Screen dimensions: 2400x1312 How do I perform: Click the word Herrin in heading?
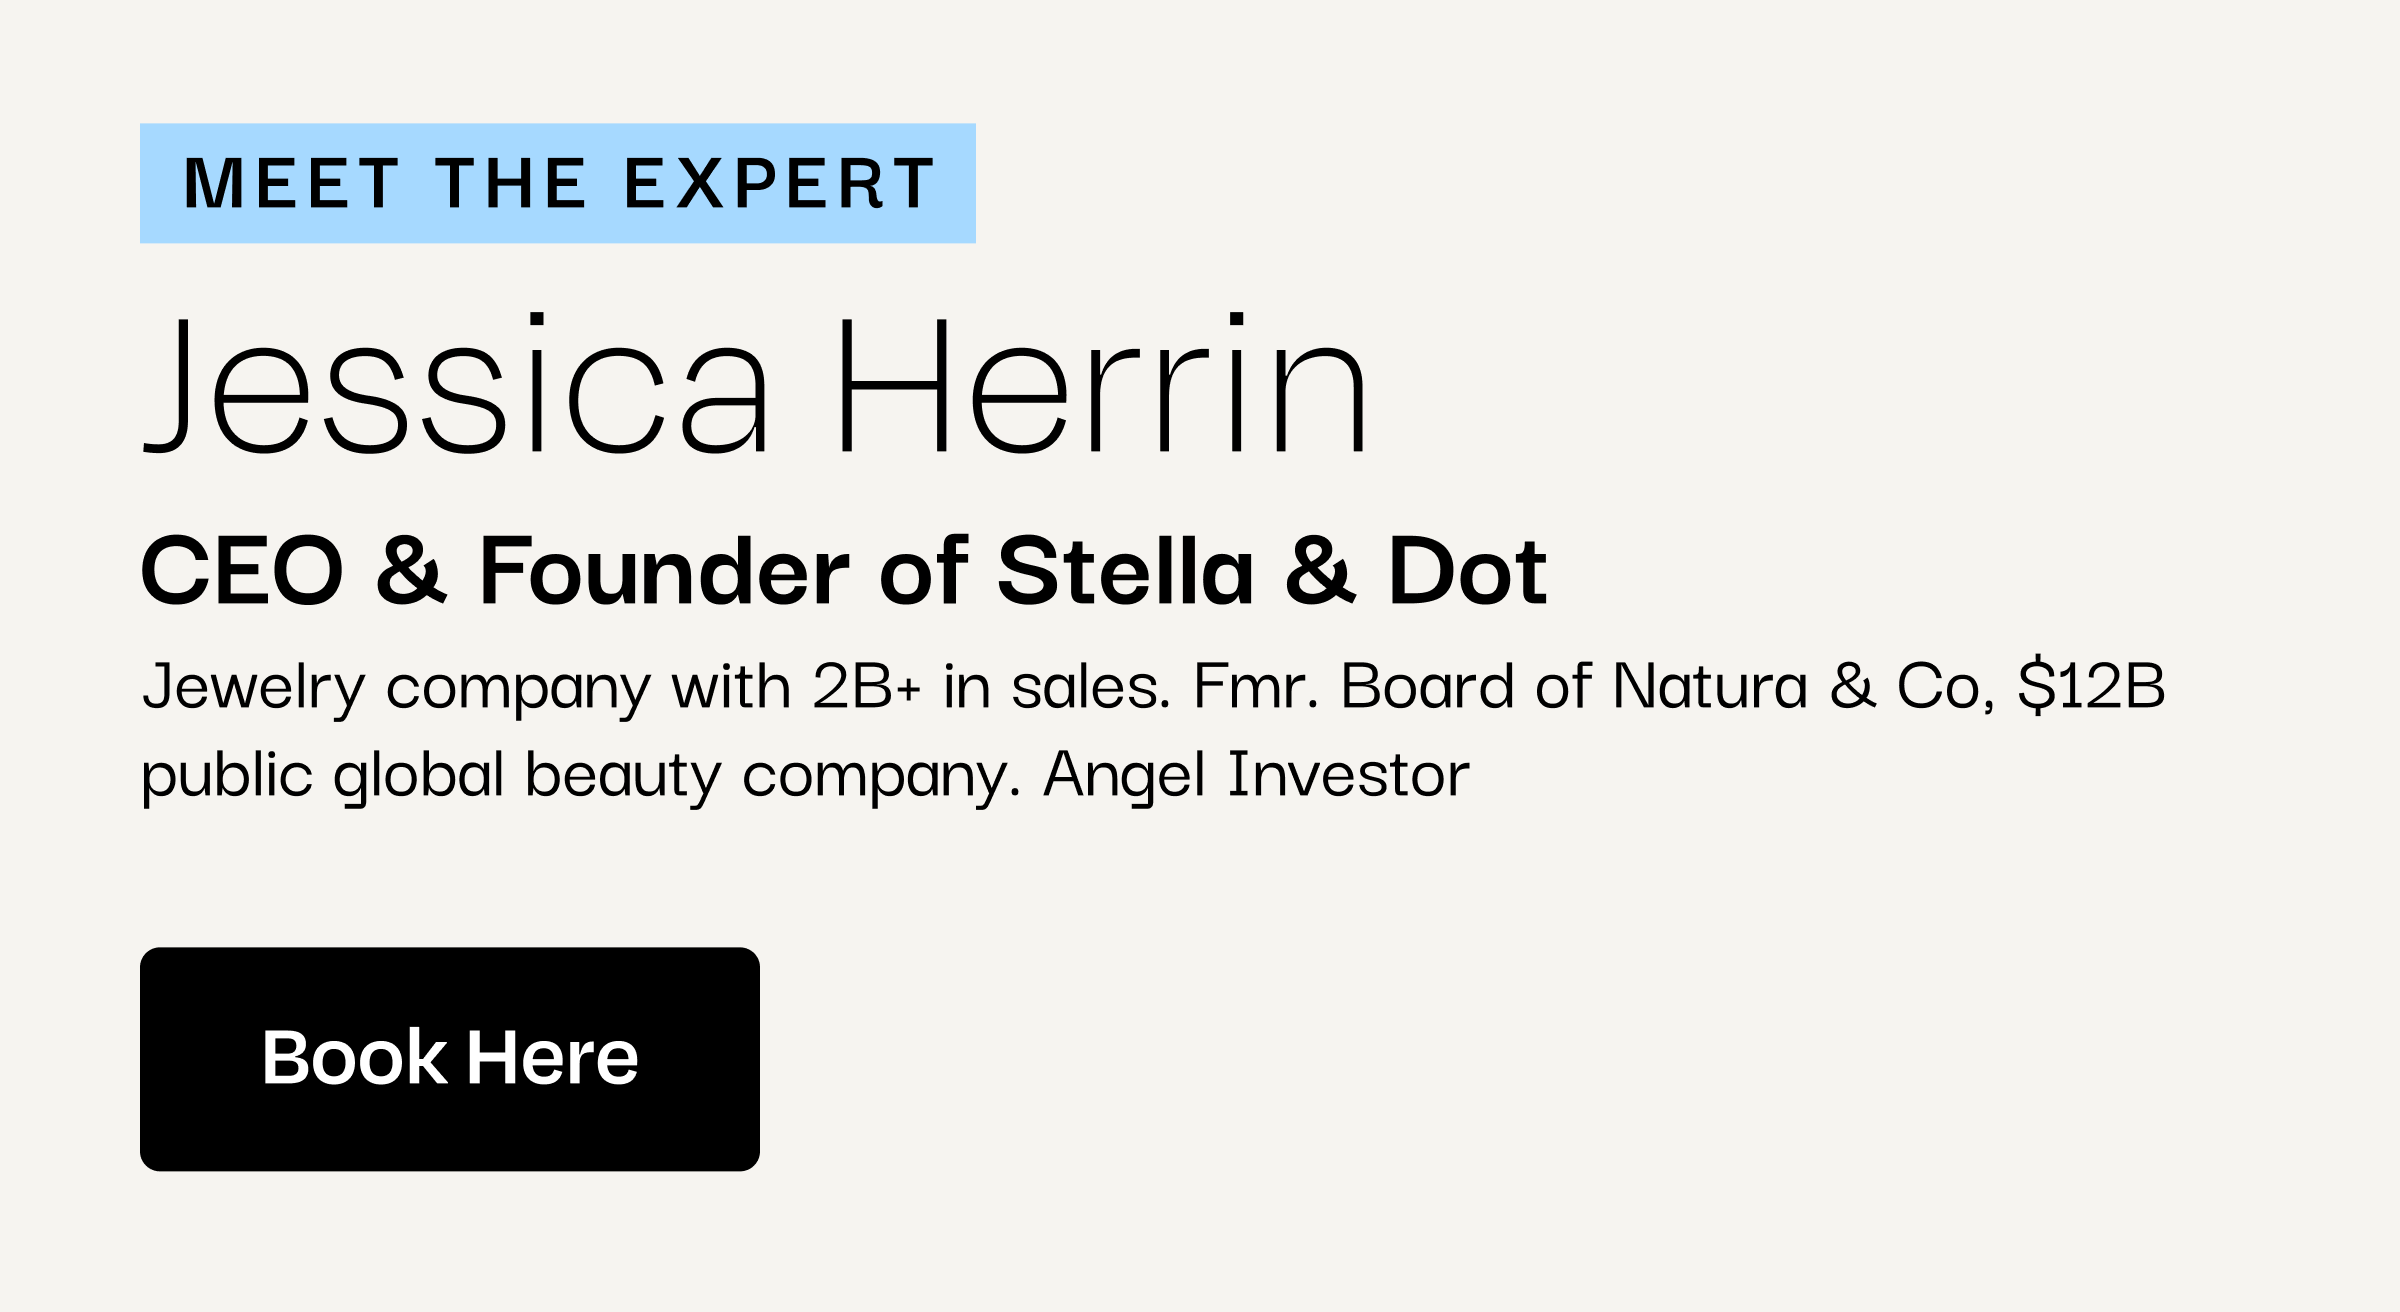point(1102,383)
